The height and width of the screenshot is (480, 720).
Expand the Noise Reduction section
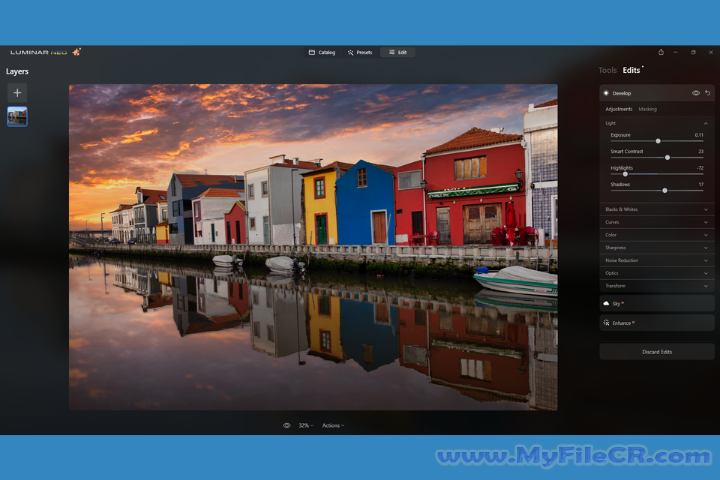tap(657, 260)
